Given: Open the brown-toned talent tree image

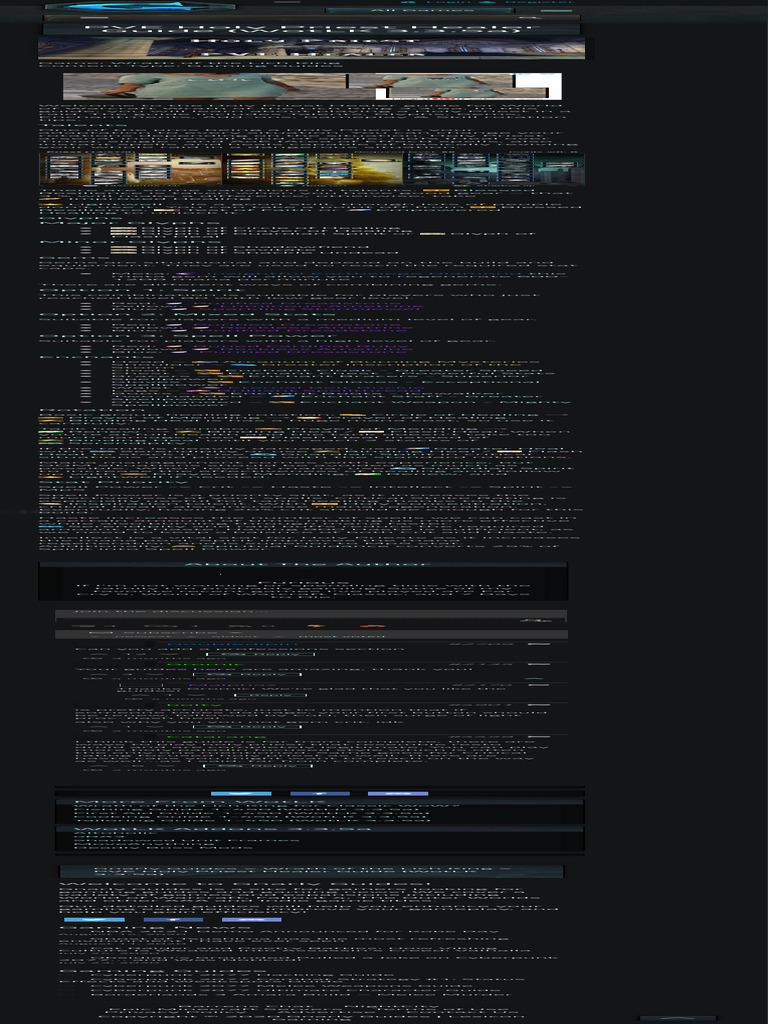Looking at the screenshot, I should 131,168.
